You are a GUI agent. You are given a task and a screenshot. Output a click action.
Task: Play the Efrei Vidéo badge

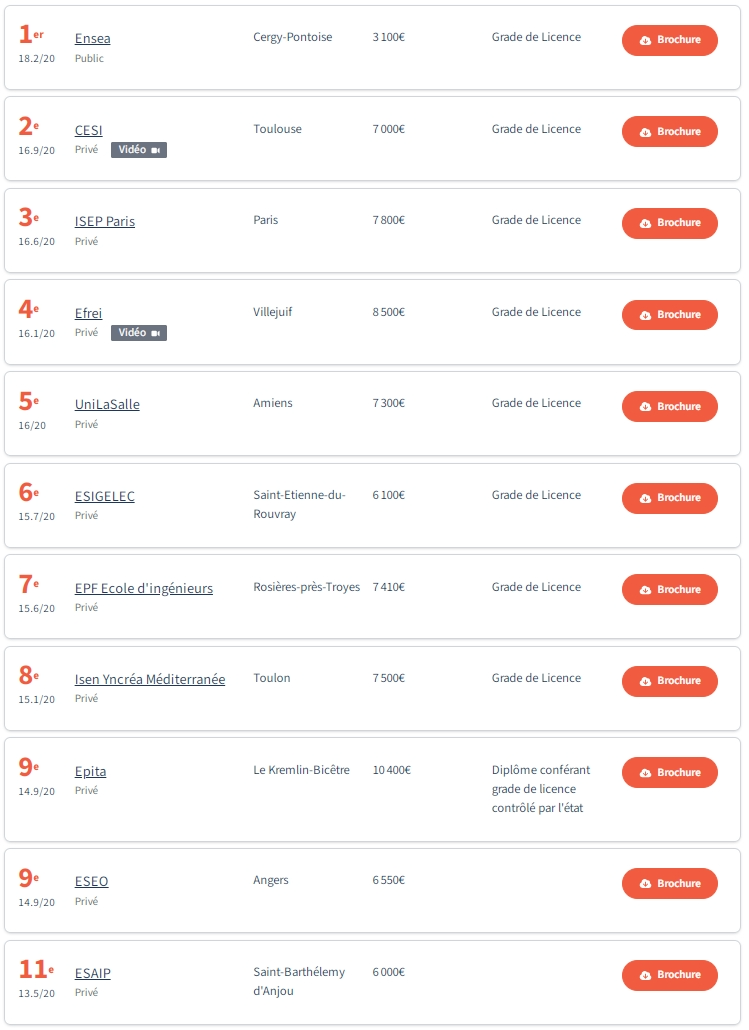(139, 333)
